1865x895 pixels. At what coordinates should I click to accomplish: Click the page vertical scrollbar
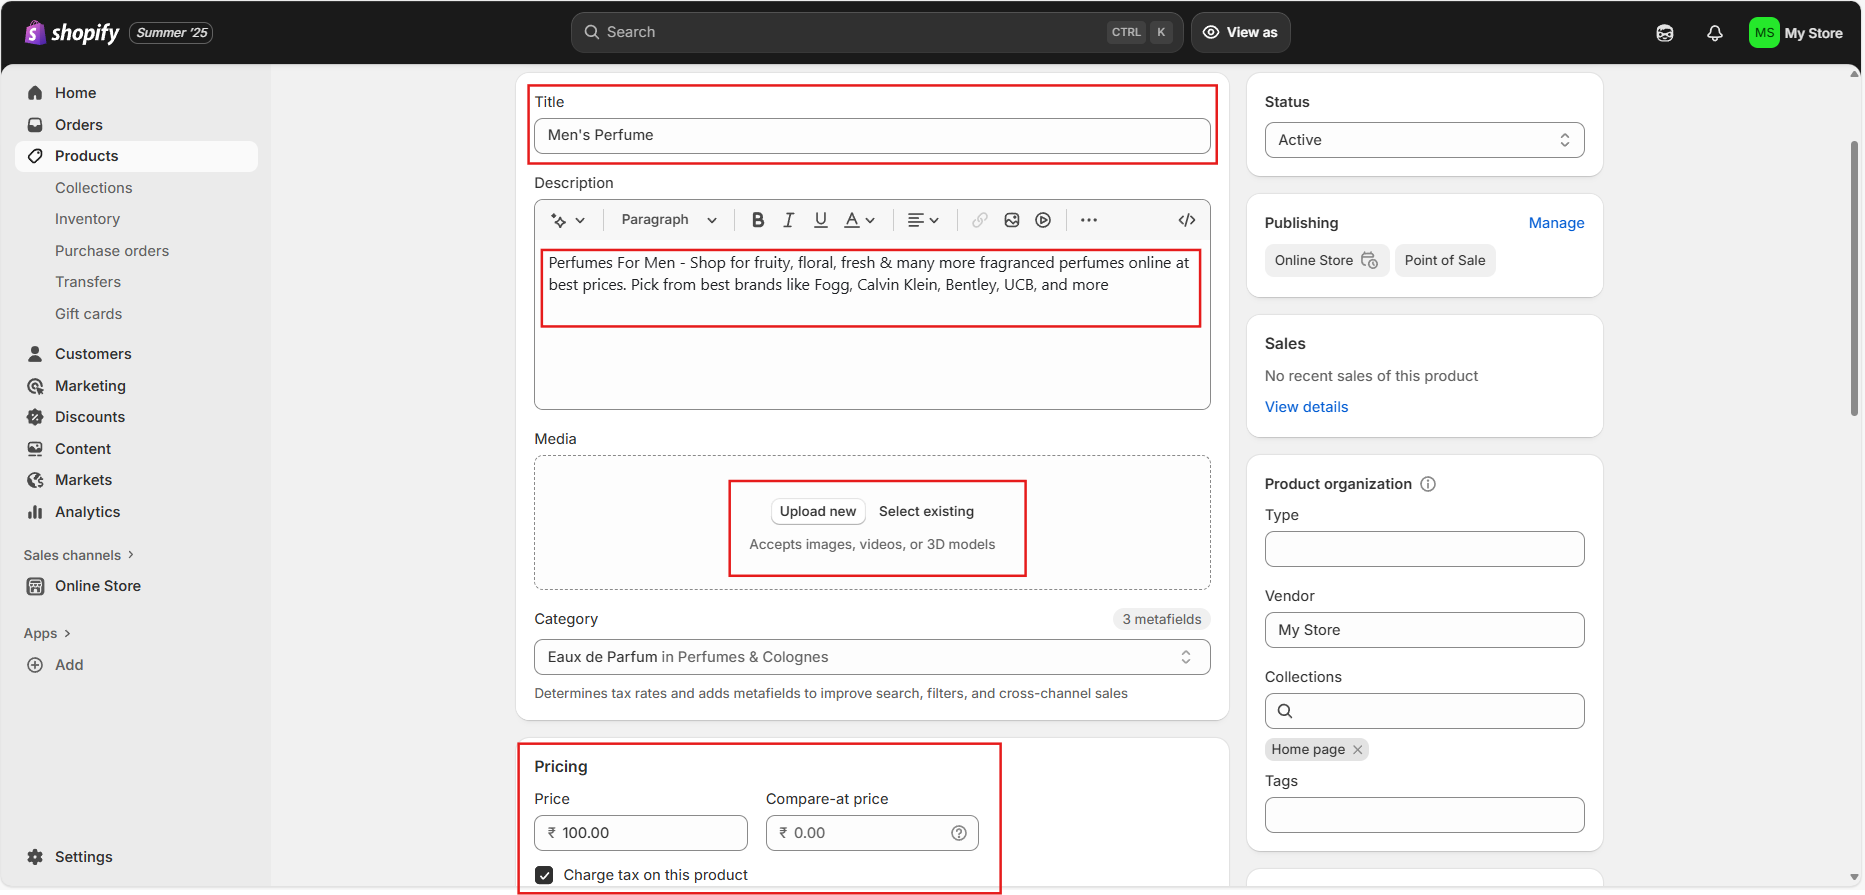pyautogui.click(x=1854, y=278)
